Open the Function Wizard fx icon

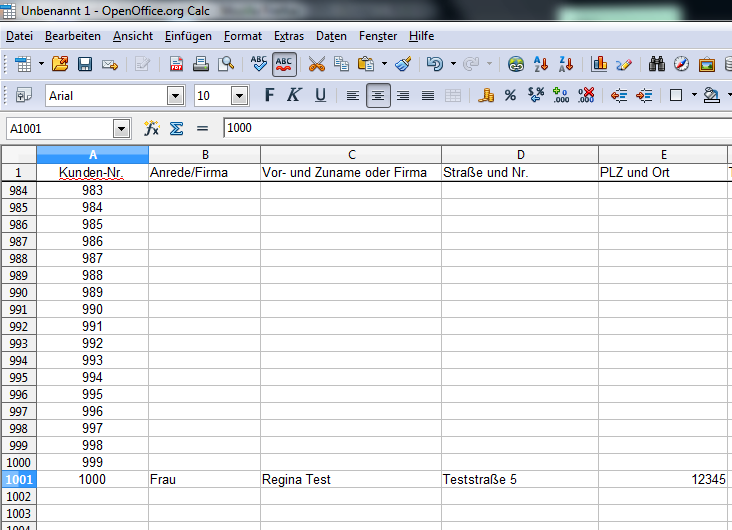pyautogui.click(x=151, y=128)
